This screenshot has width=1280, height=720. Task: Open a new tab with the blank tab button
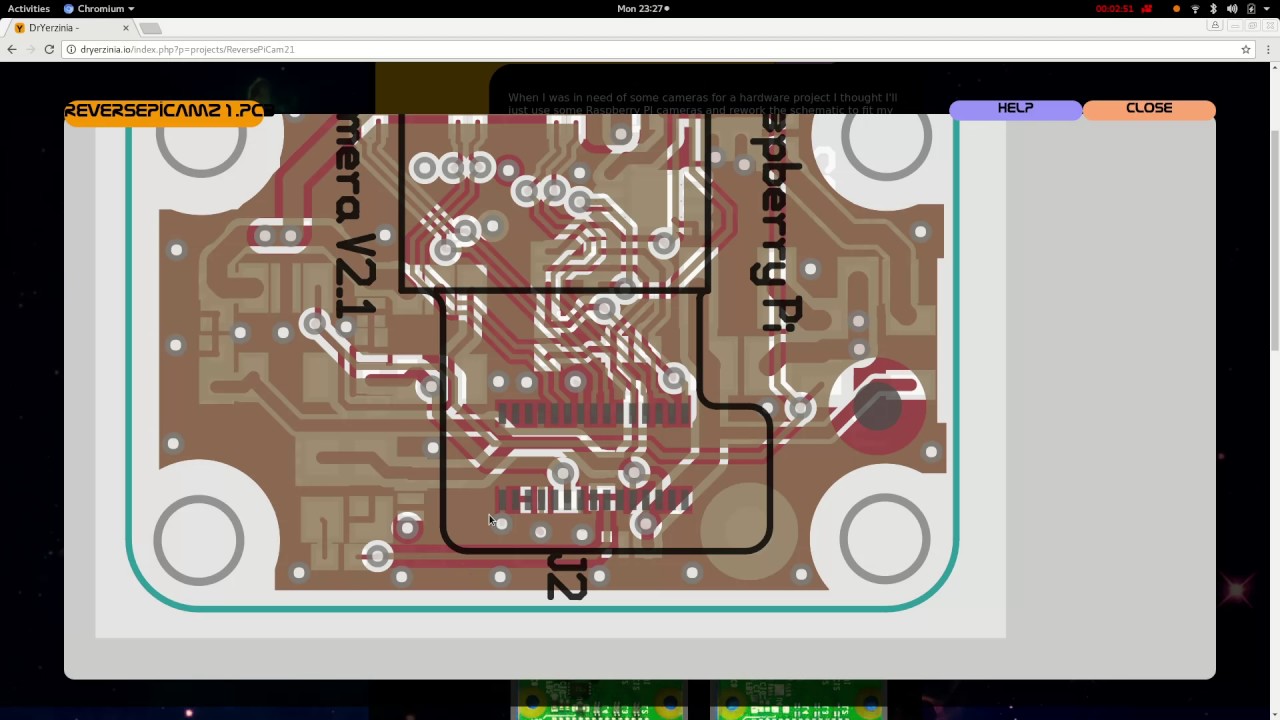tap(150, 28)
